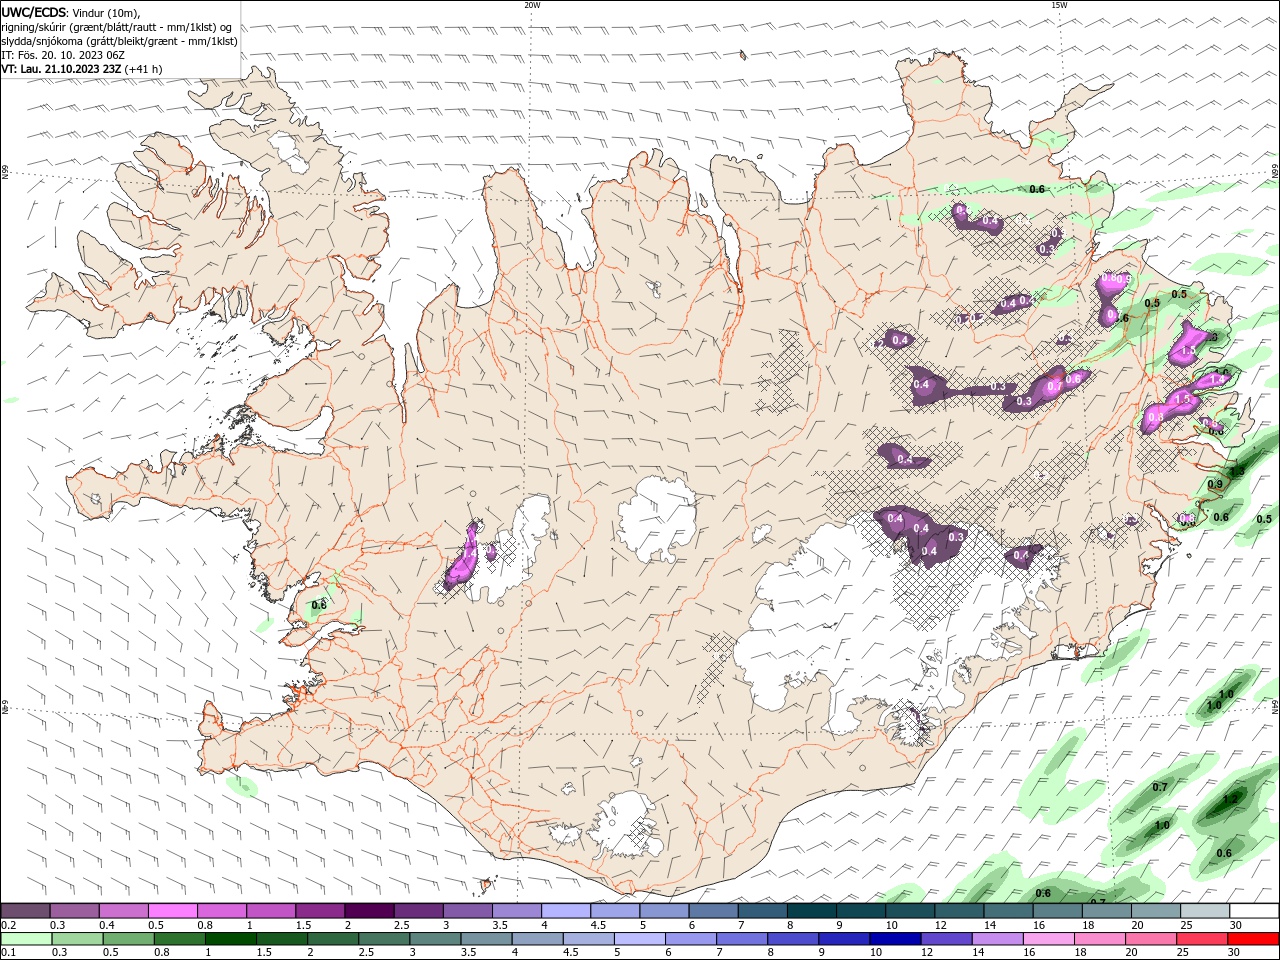This screenshot has height=960, width=1280.
Task: Pick the dark teal 8–9 snow swatch
Action: pyautogui.click(x=811, y=911)
